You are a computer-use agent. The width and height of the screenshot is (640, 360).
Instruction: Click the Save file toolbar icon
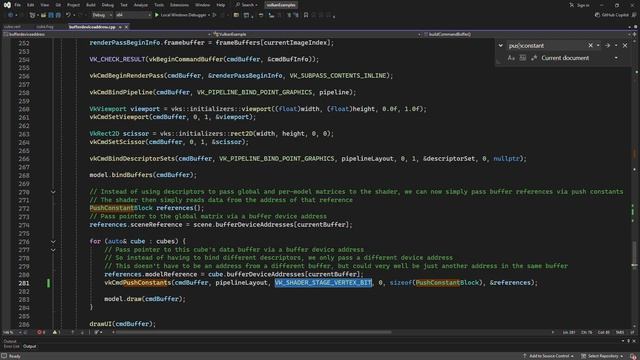point(51,15)
